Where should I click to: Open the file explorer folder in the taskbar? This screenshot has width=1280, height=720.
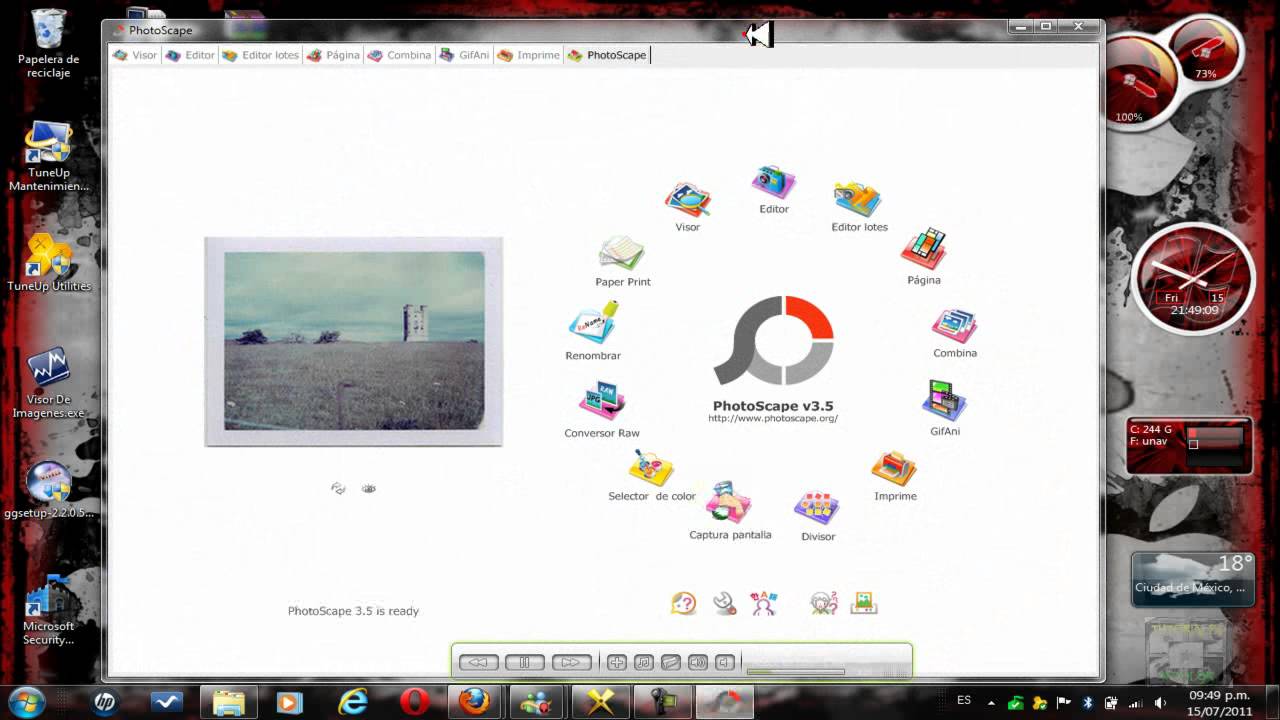click(228, 703)
